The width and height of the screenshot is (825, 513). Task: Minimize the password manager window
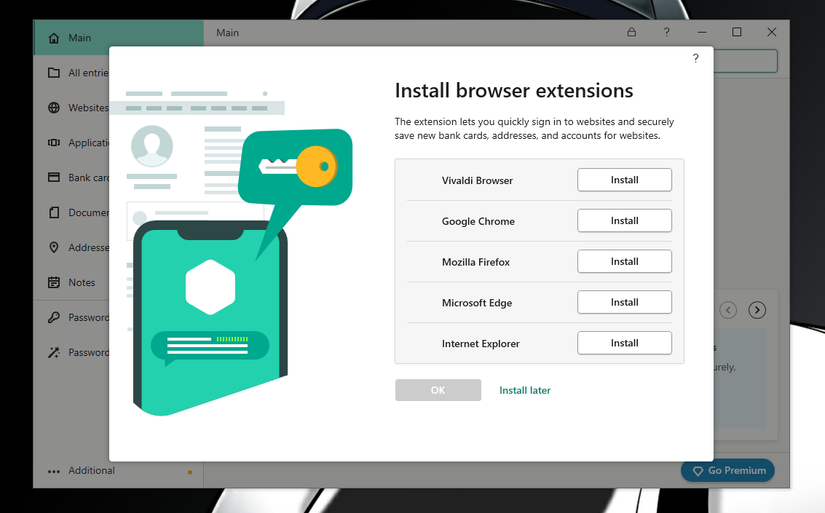click(702, 32)
